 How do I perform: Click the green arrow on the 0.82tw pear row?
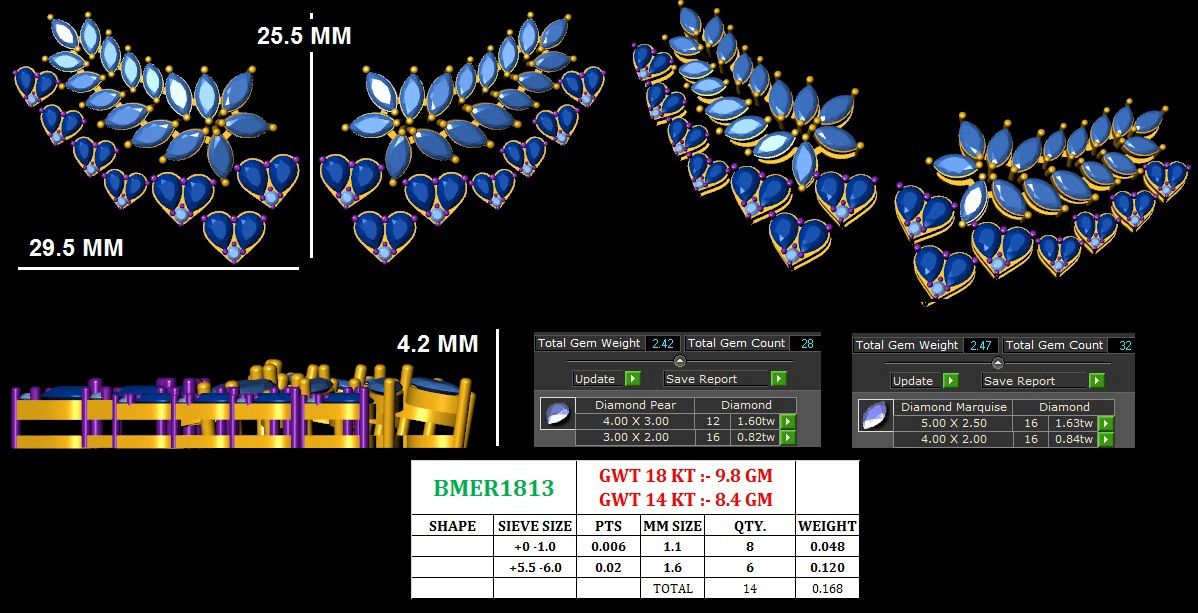click(787, 437)
